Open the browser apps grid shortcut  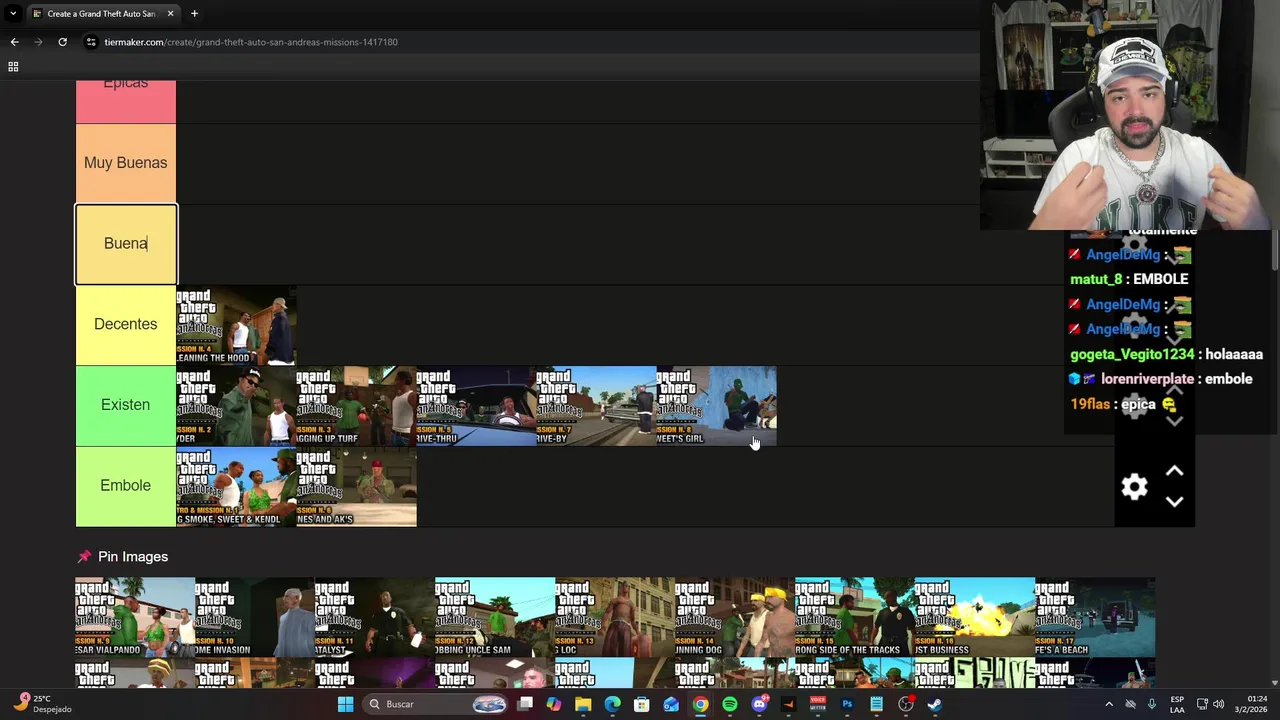click(13, 67)
